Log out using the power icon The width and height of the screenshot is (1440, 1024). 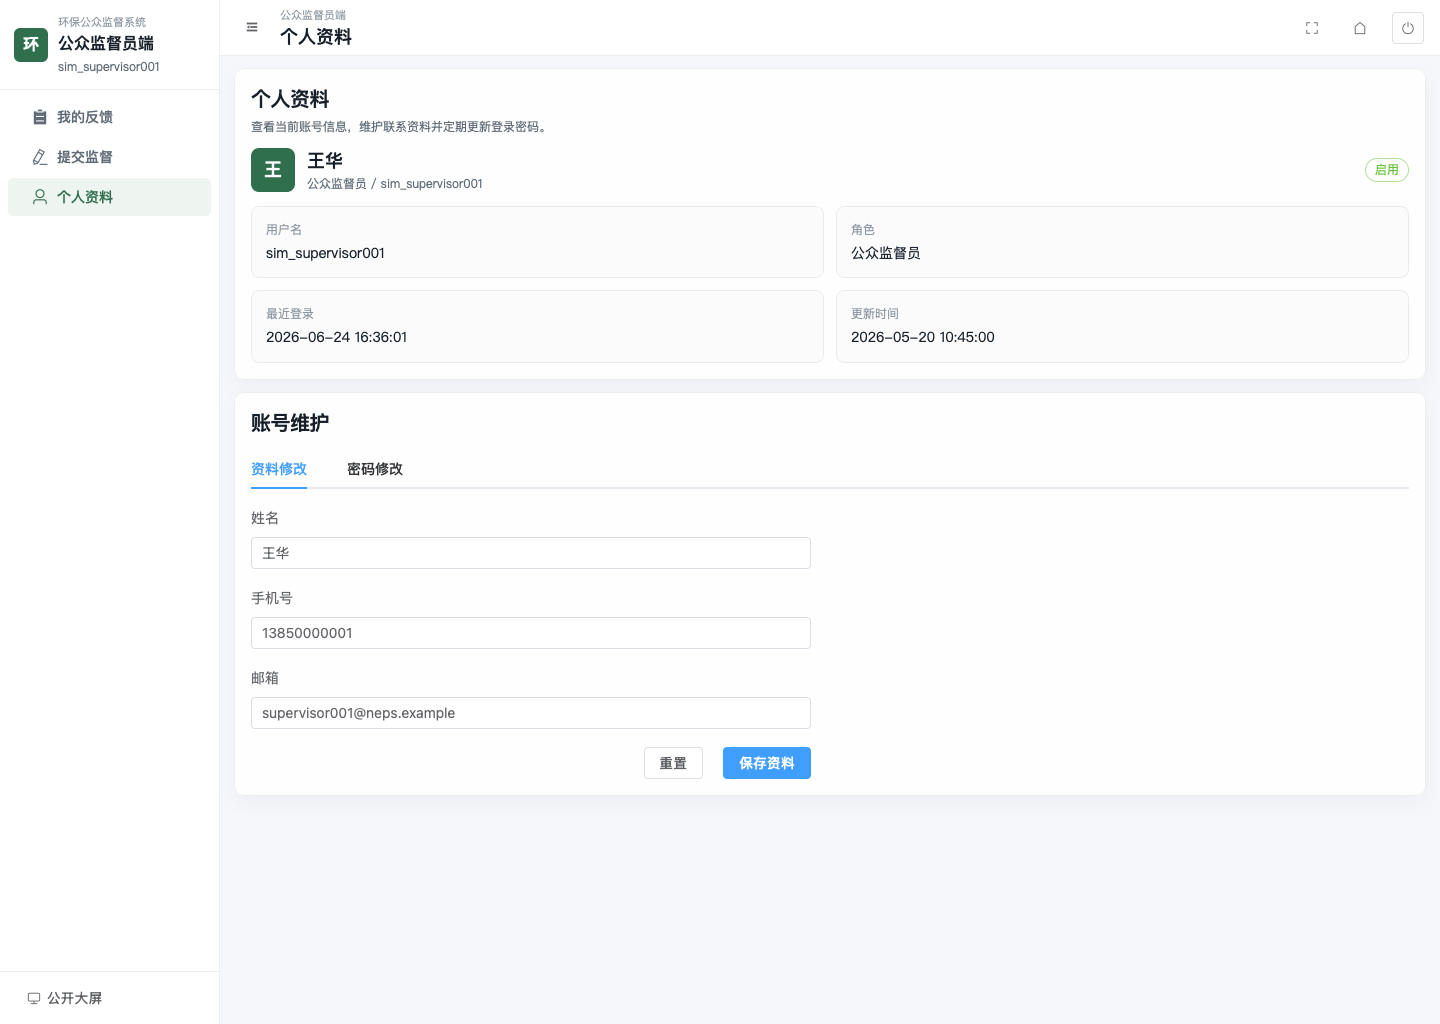point(1408,28)
